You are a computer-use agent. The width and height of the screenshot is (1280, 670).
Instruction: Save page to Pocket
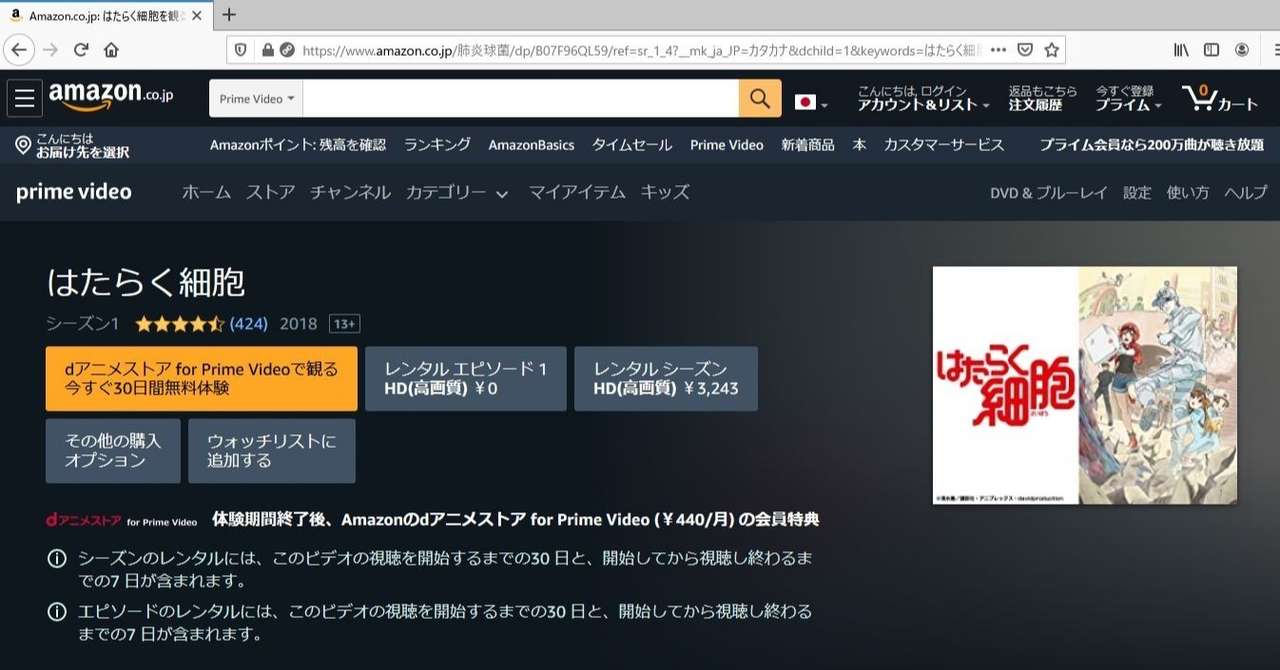tap(1025, 49)
